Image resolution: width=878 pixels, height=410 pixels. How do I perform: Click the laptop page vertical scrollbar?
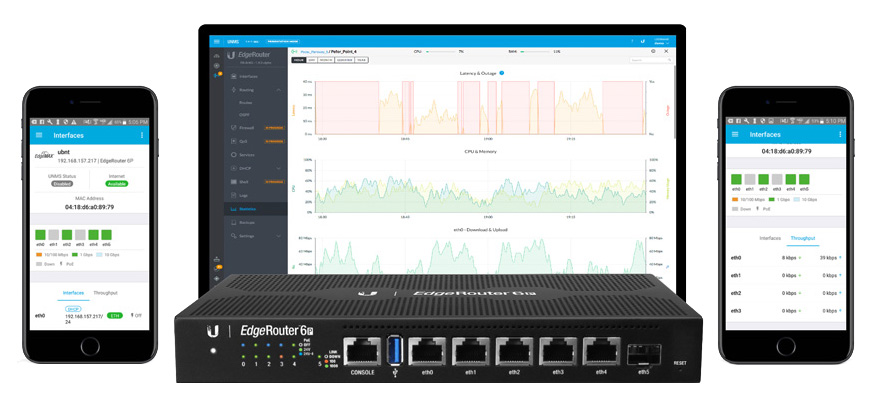click(674, 104)
